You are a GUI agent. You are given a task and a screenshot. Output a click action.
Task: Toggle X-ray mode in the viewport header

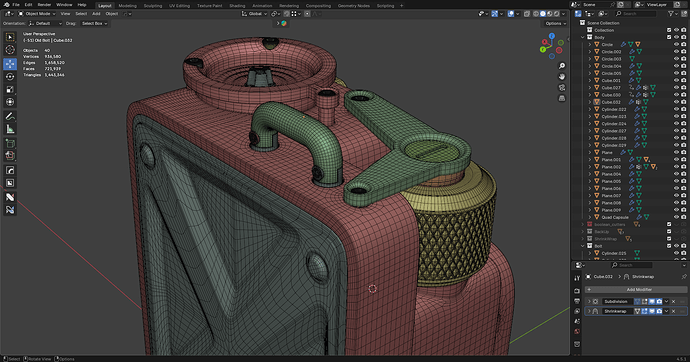tap(527, 14)
